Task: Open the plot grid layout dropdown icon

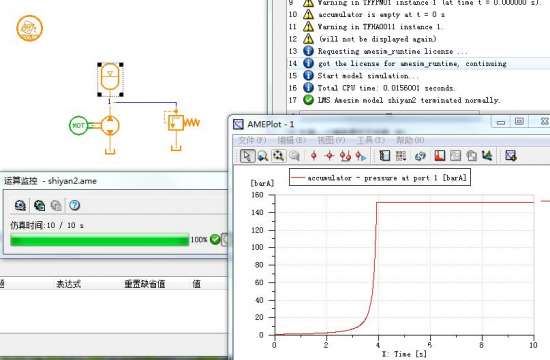Action: (x=401, y=156)
